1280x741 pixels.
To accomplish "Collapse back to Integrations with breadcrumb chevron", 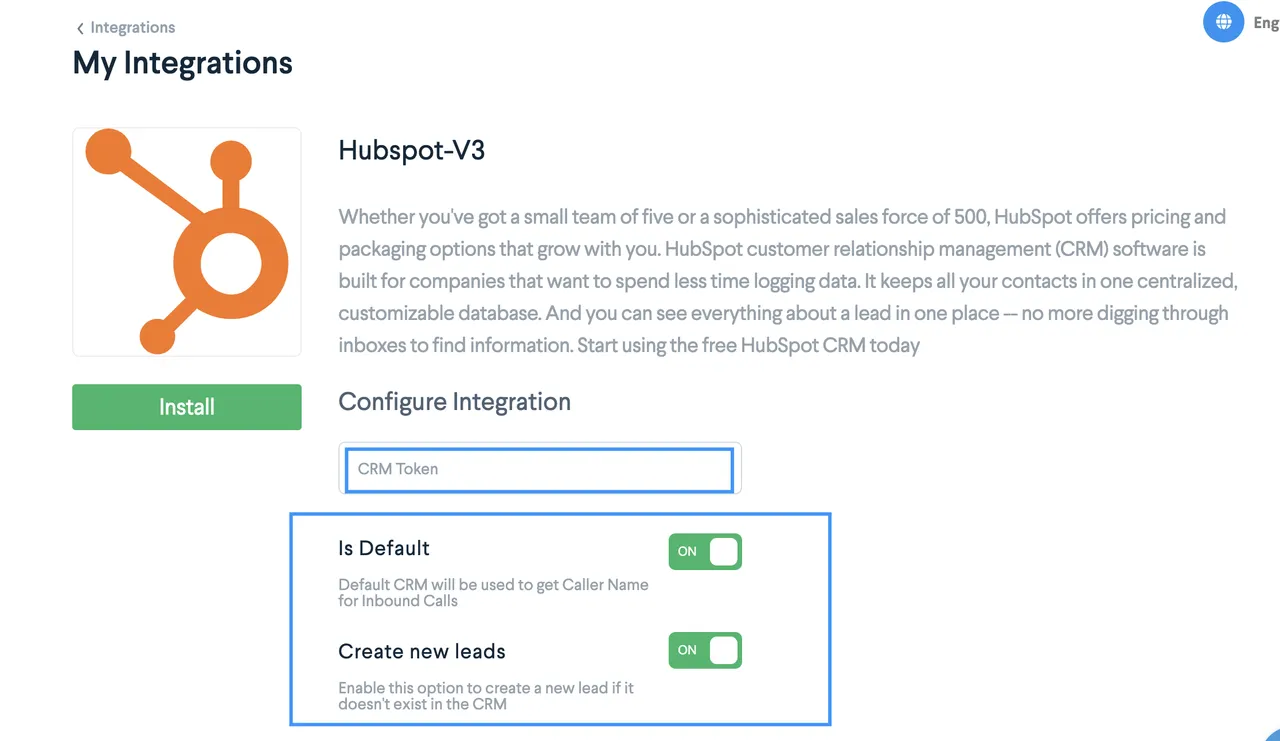I will 80,27.
